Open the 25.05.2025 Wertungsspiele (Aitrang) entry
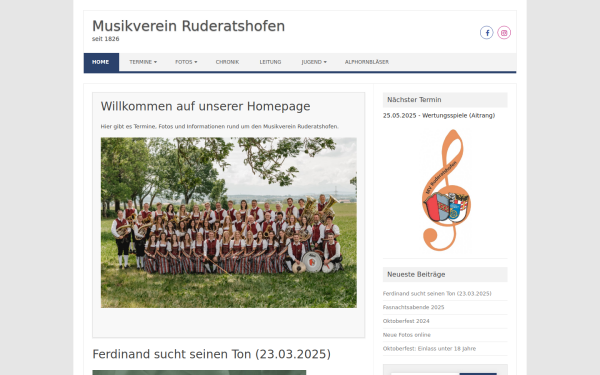The width and height of the screenshot is (600, 375). pos(439,116)
